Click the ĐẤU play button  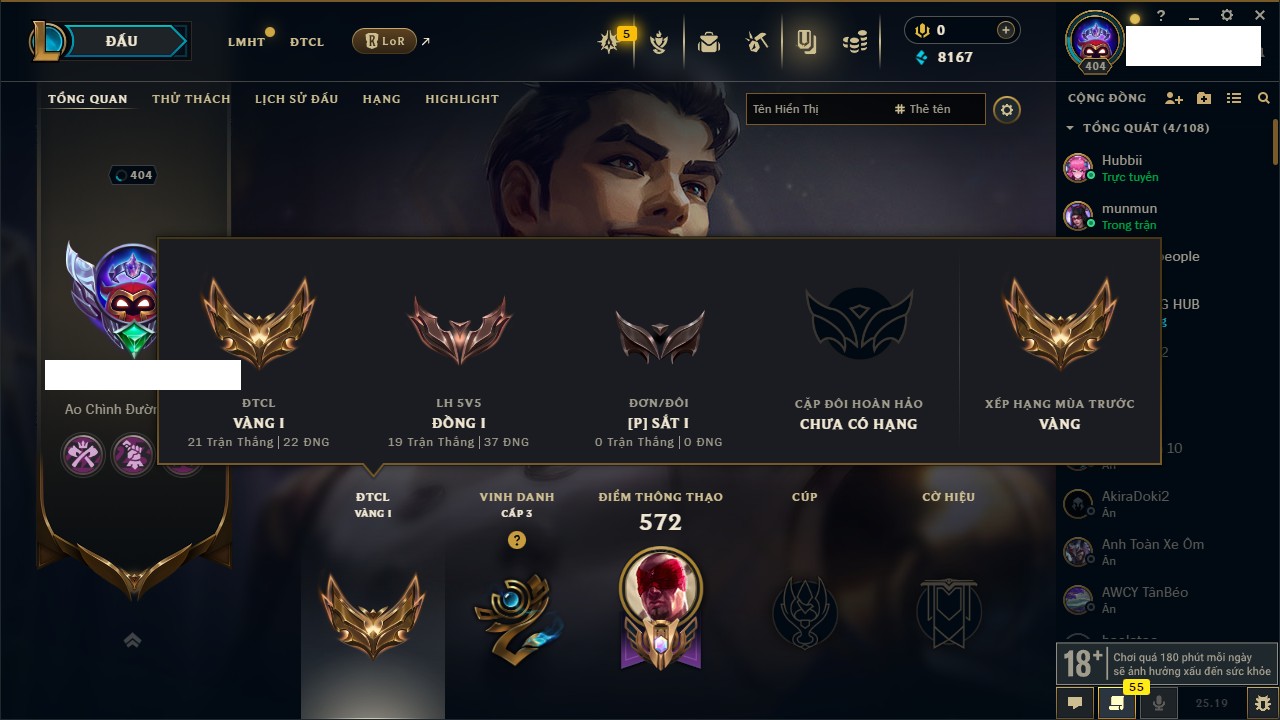[x=120, y=41]
